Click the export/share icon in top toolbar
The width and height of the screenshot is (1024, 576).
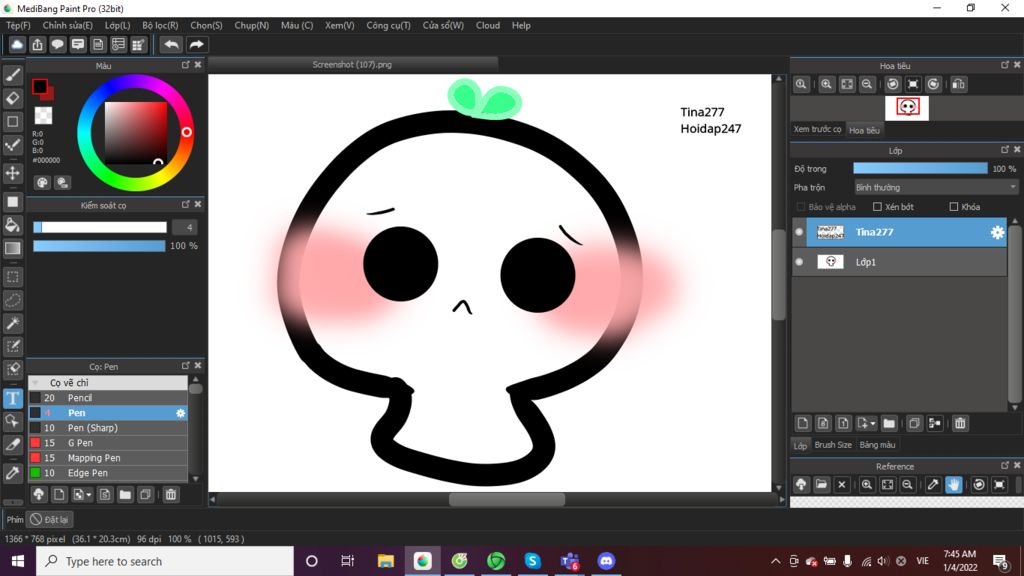point(37,44)
